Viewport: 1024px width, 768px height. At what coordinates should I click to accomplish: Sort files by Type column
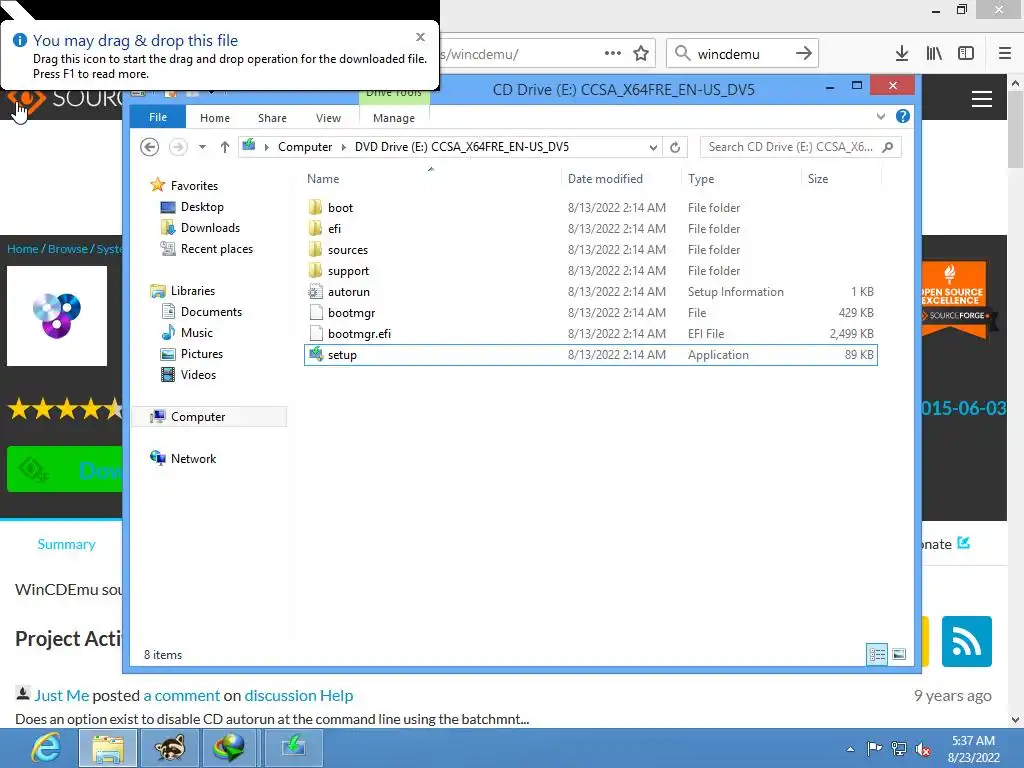pos(701,178)
